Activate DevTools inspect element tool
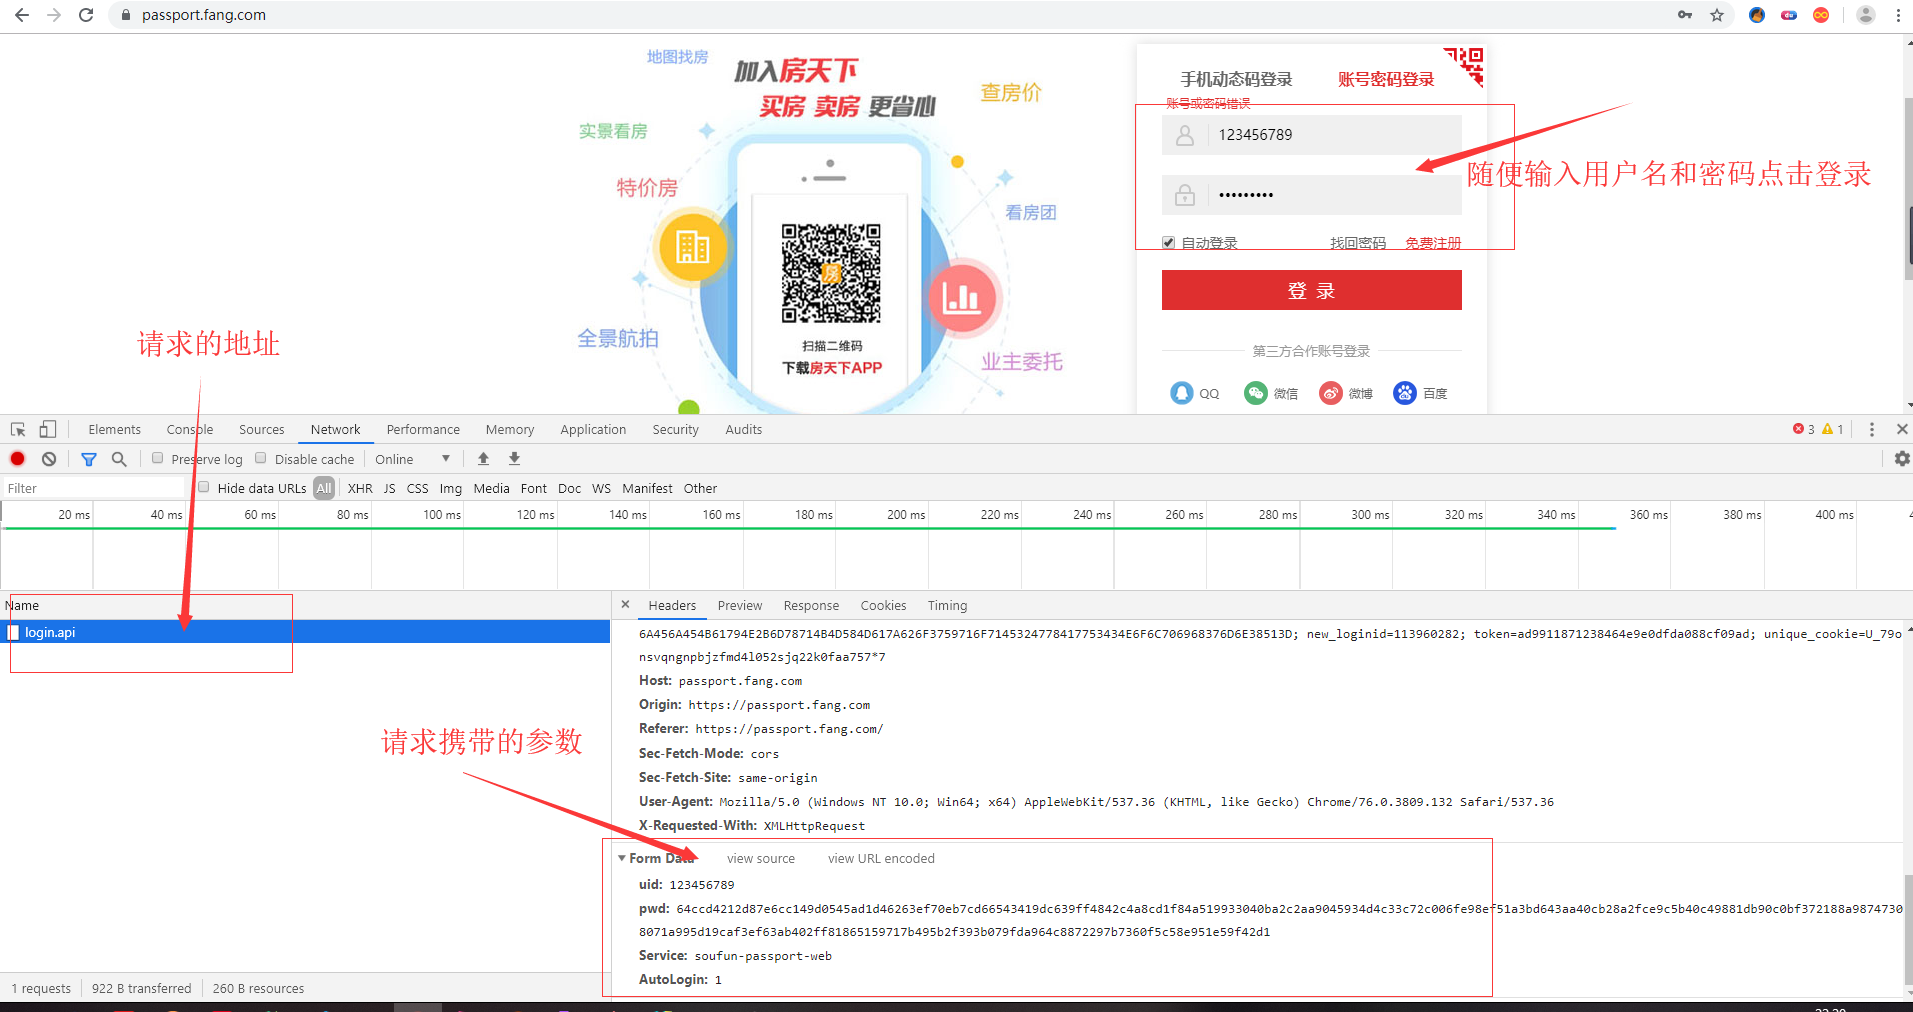Image resolution: width=1913 pixels, height=1012 pixels. click(x=18, y=429)
